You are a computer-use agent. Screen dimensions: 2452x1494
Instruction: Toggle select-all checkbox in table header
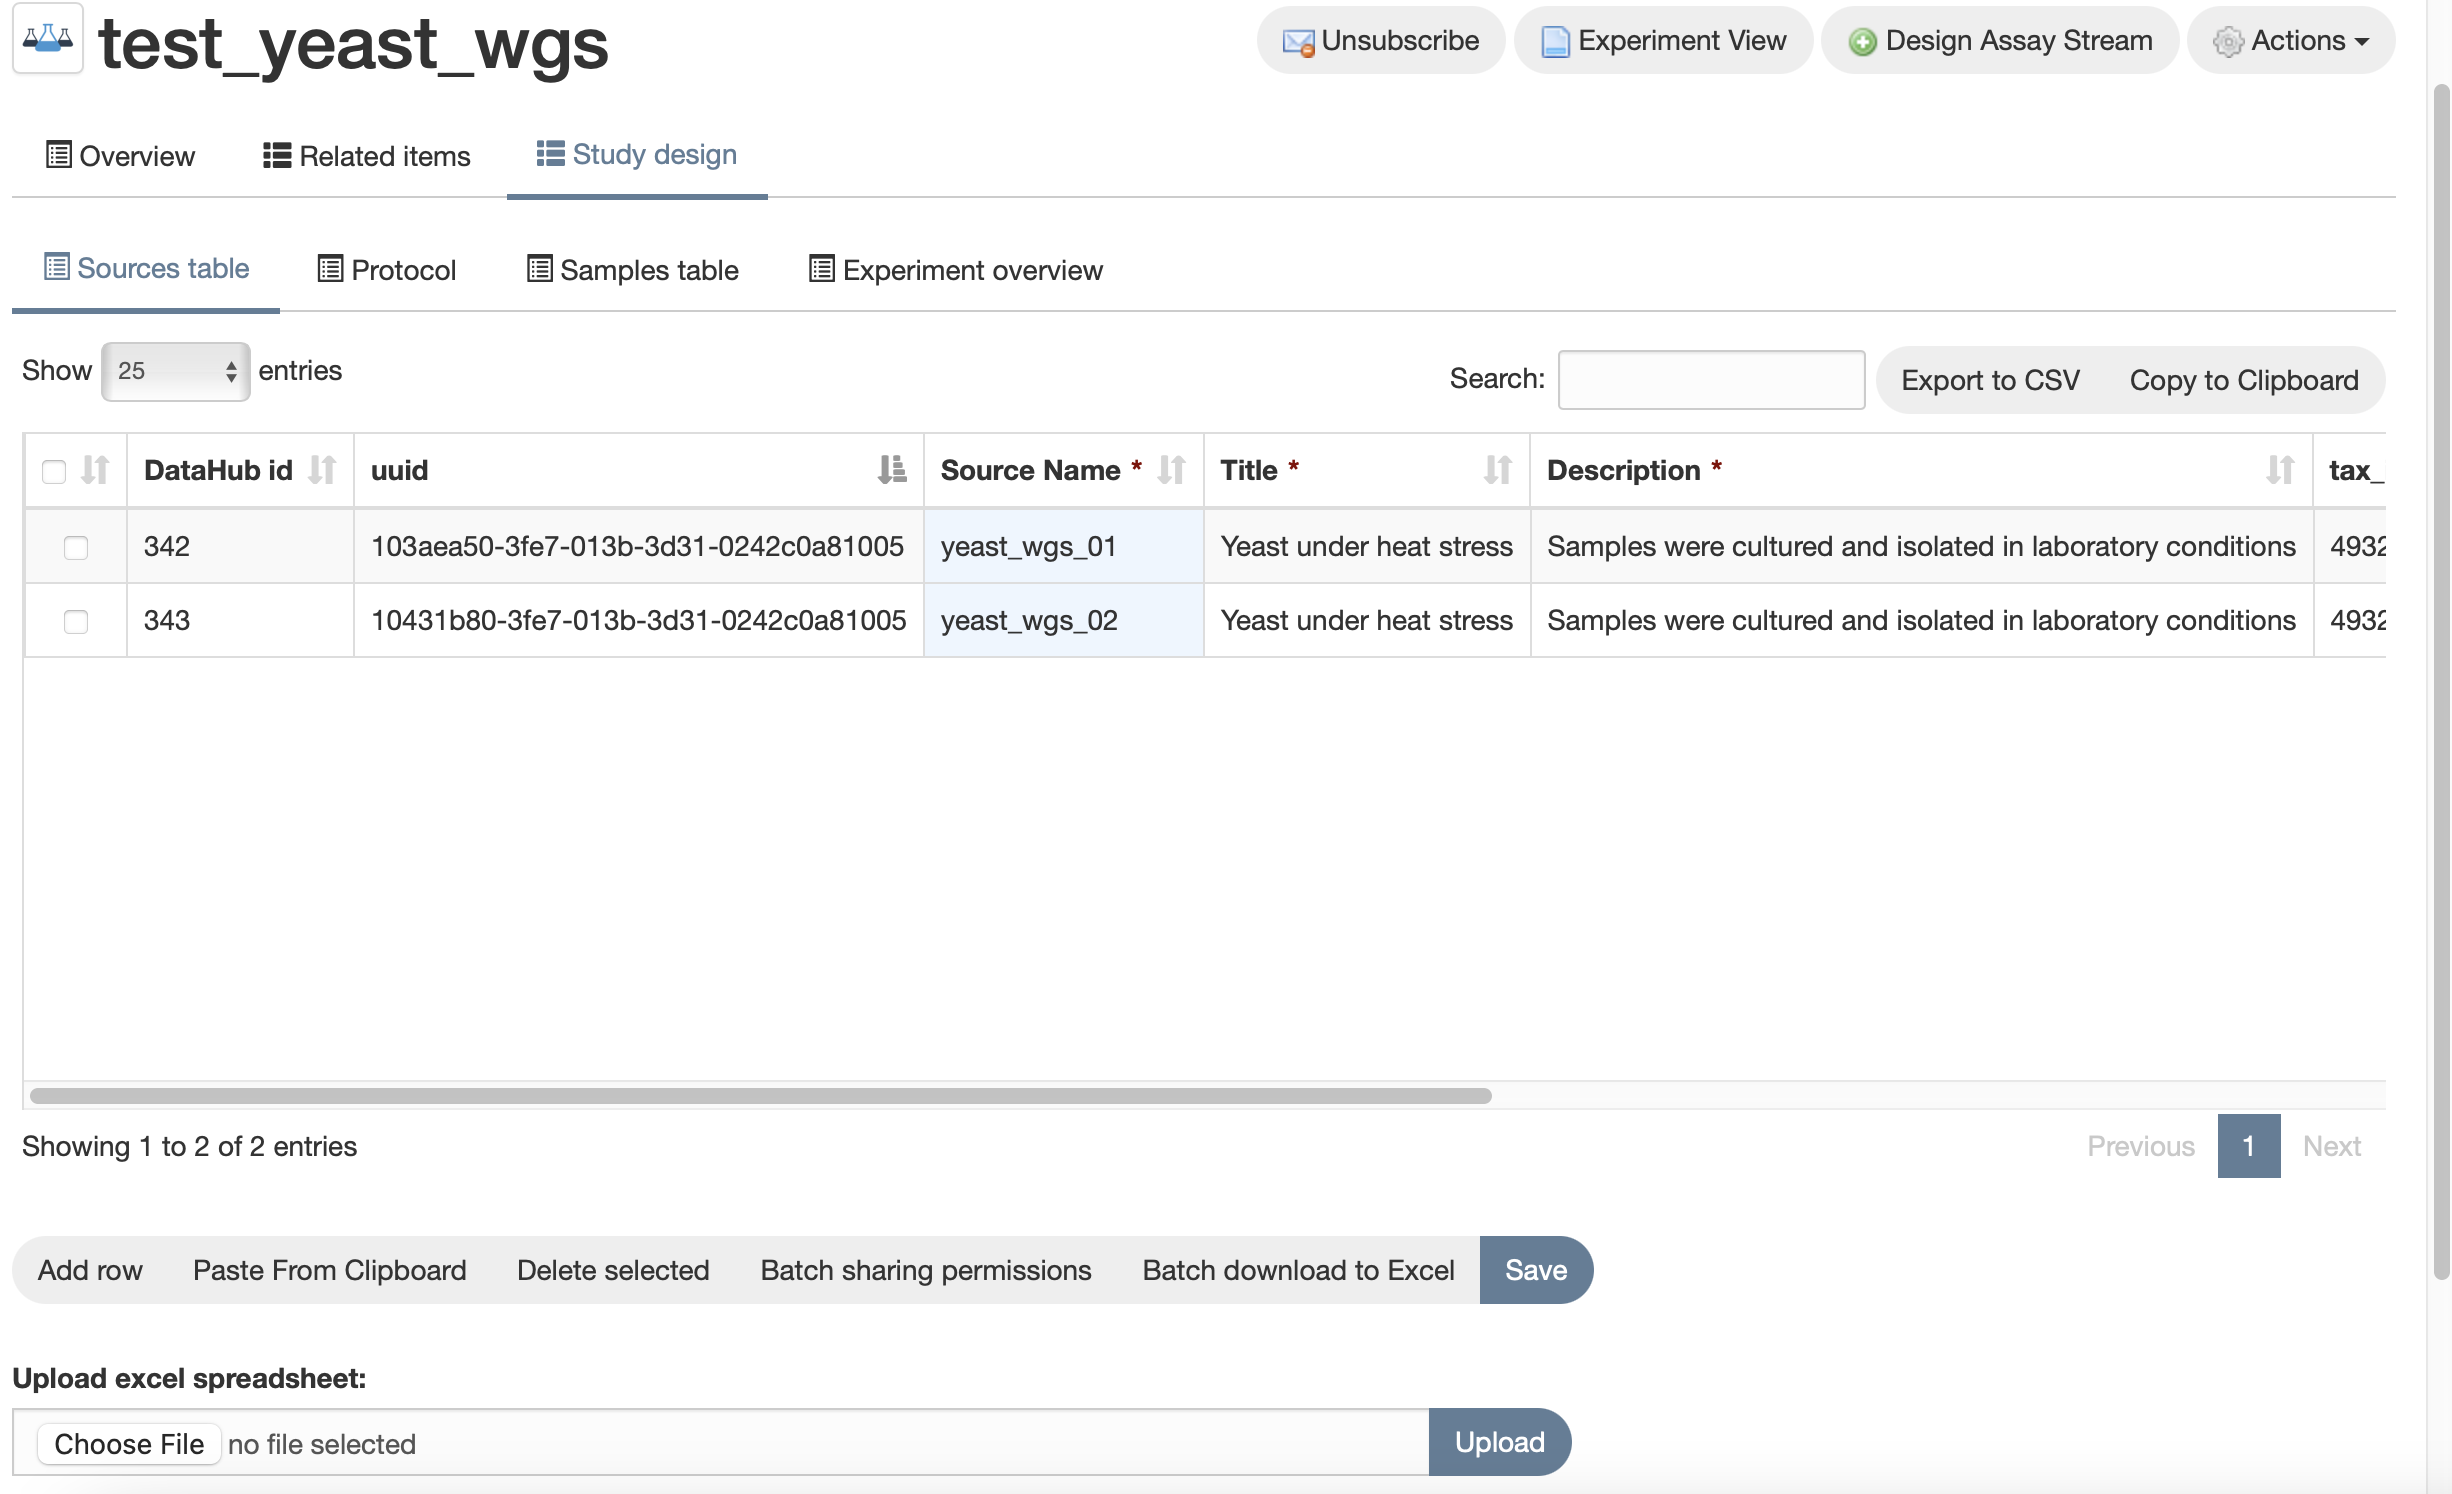(54, 471)
